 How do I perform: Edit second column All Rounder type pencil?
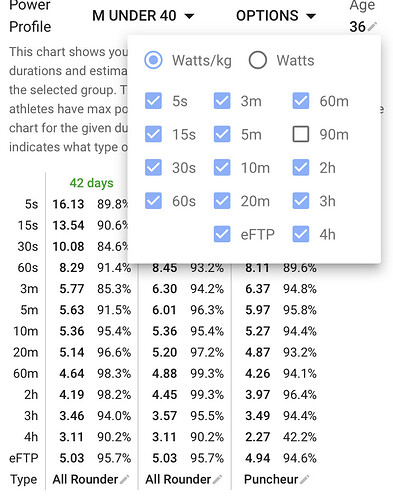217,479
